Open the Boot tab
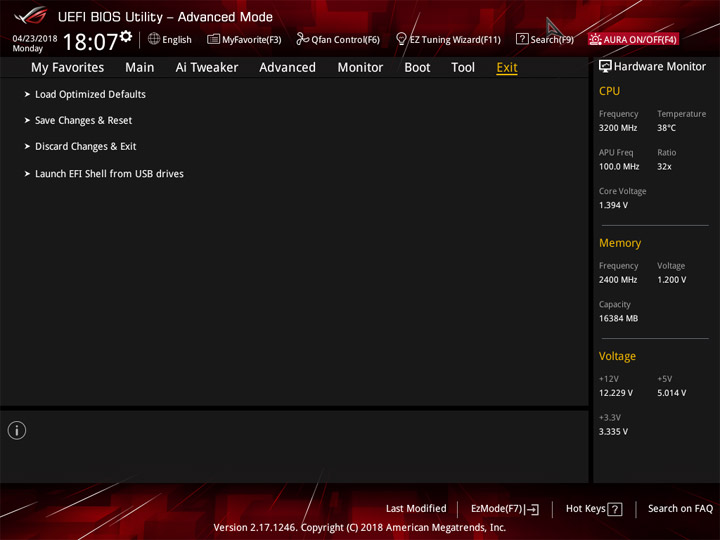 (x=417, y=68)
